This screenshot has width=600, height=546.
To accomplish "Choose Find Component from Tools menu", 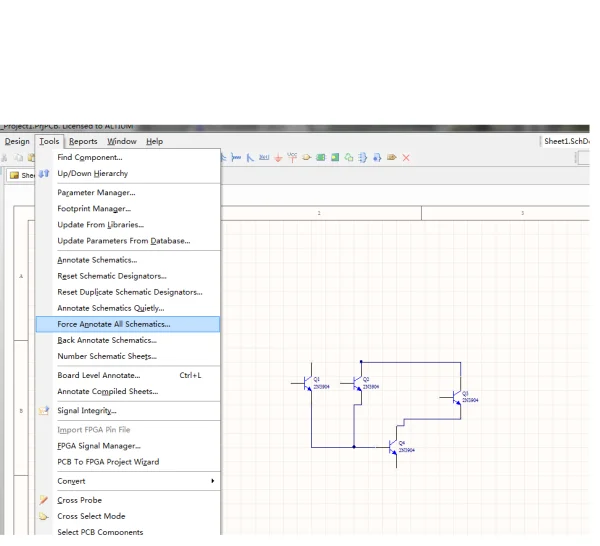I will (128, 157).
